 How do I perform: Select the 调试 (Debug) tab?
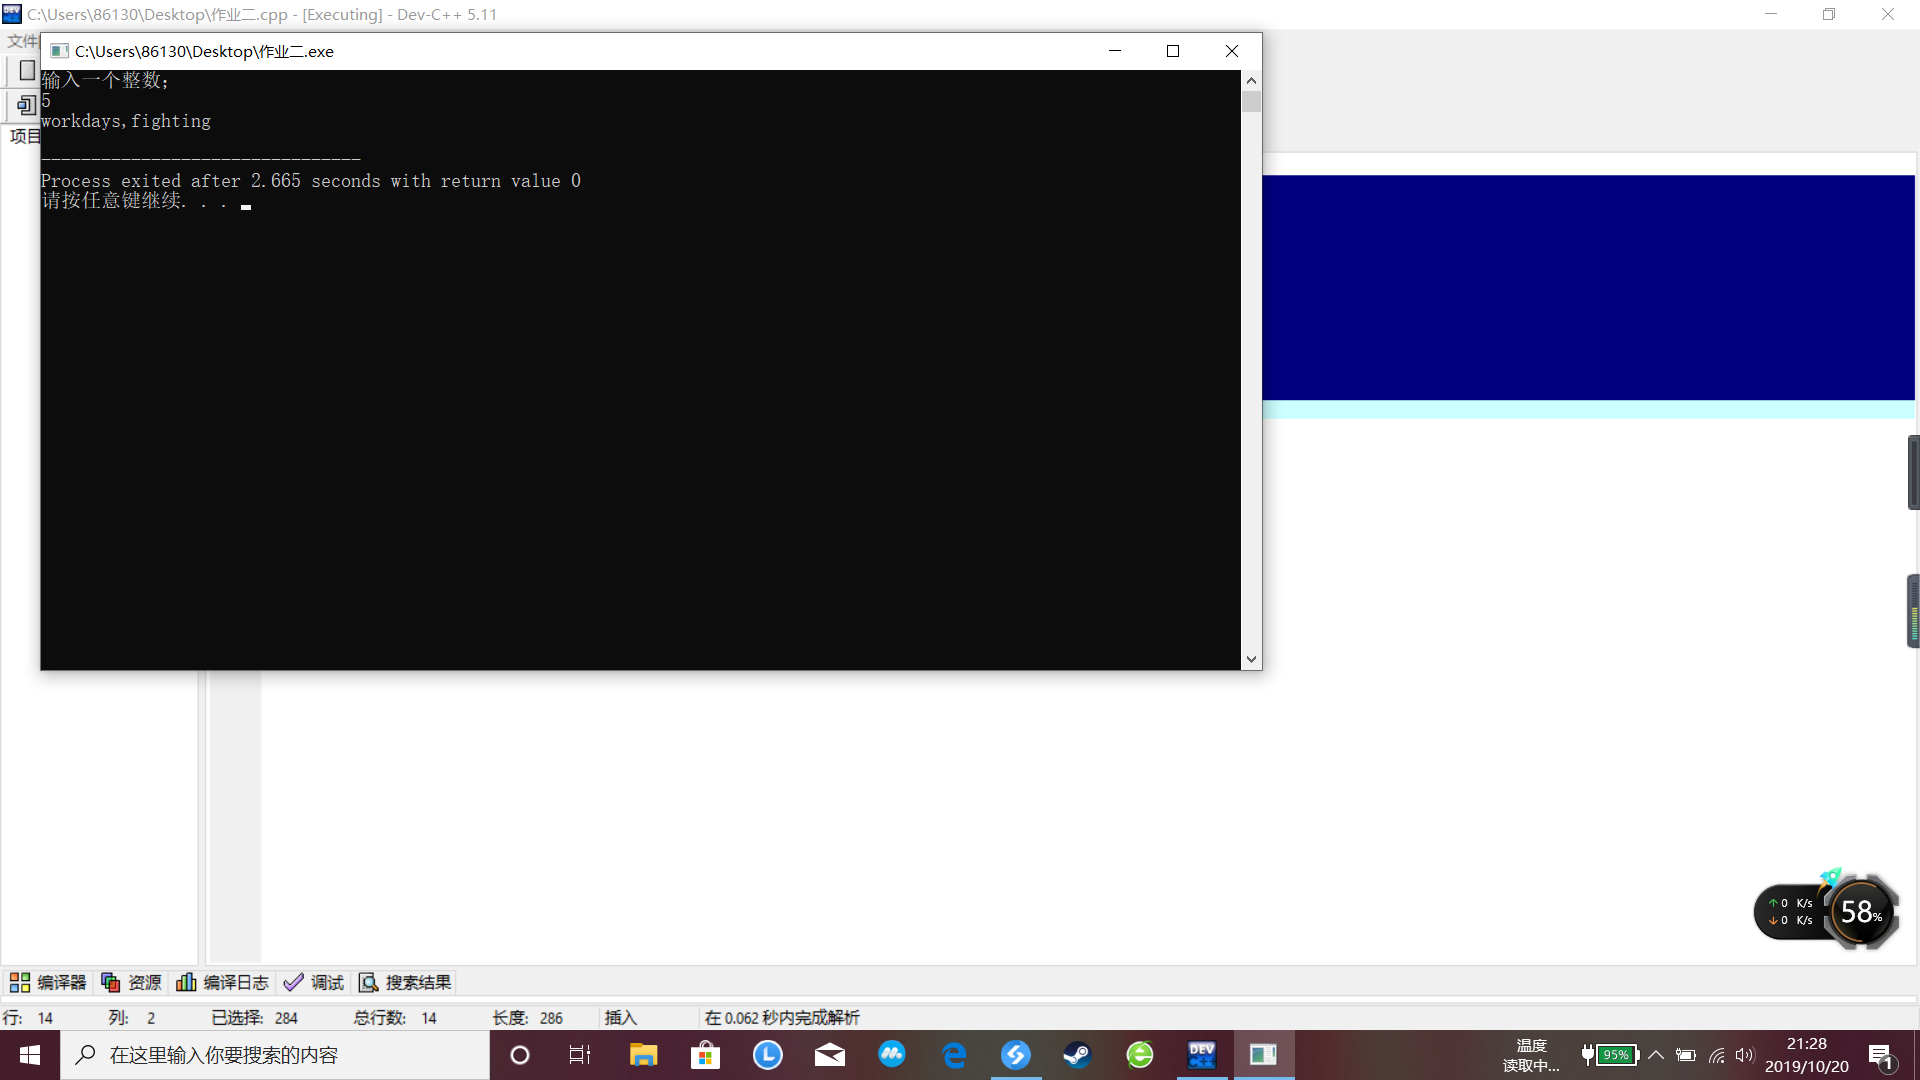pyautogui.click(x=314, y=982)
